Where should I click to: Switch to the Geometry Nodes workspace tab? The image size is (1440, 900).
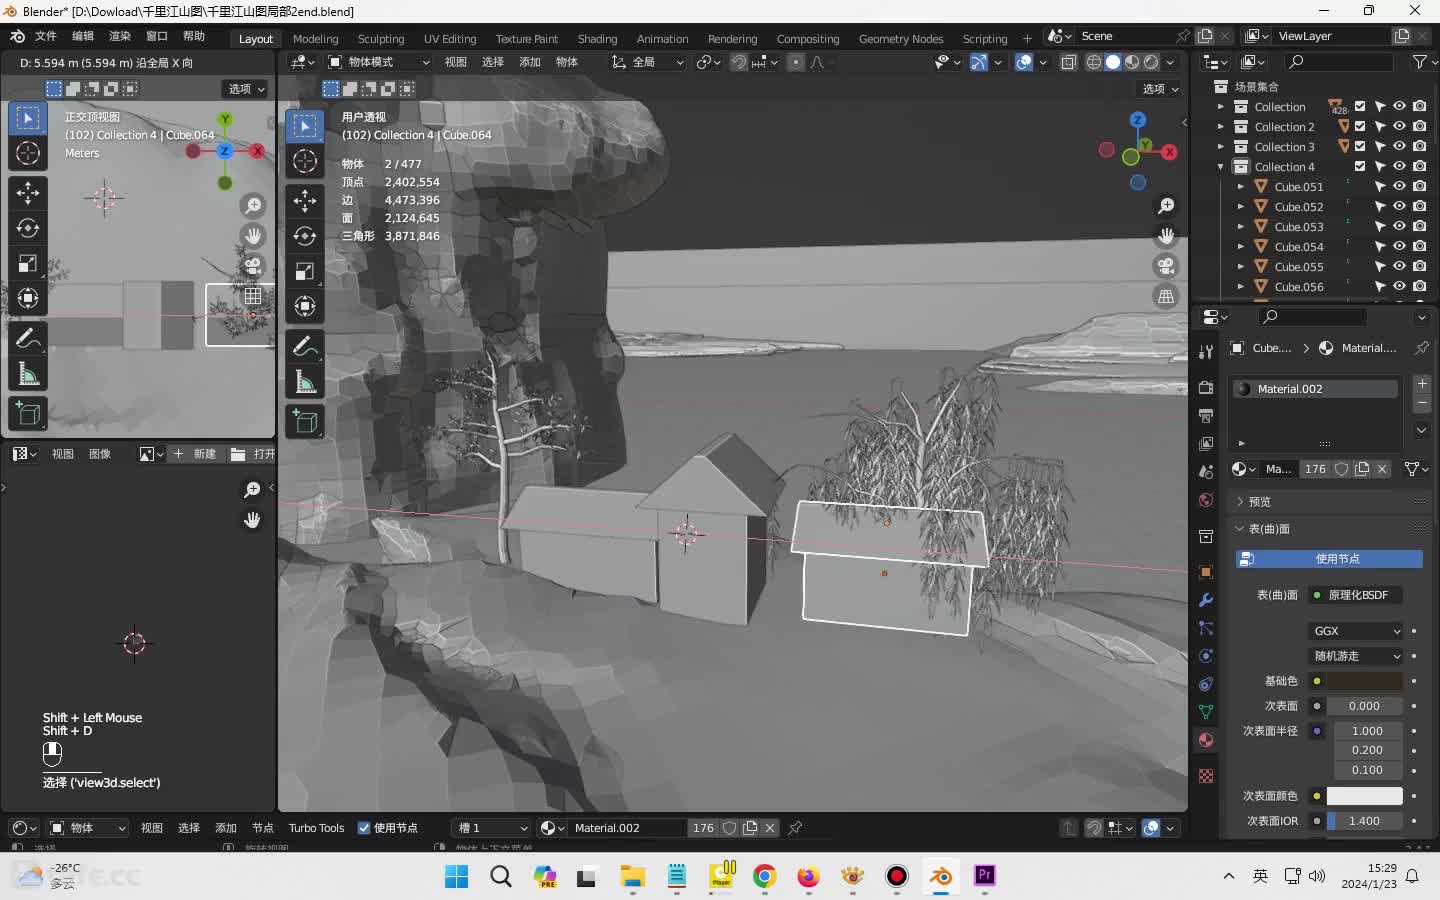coord(901,38)
